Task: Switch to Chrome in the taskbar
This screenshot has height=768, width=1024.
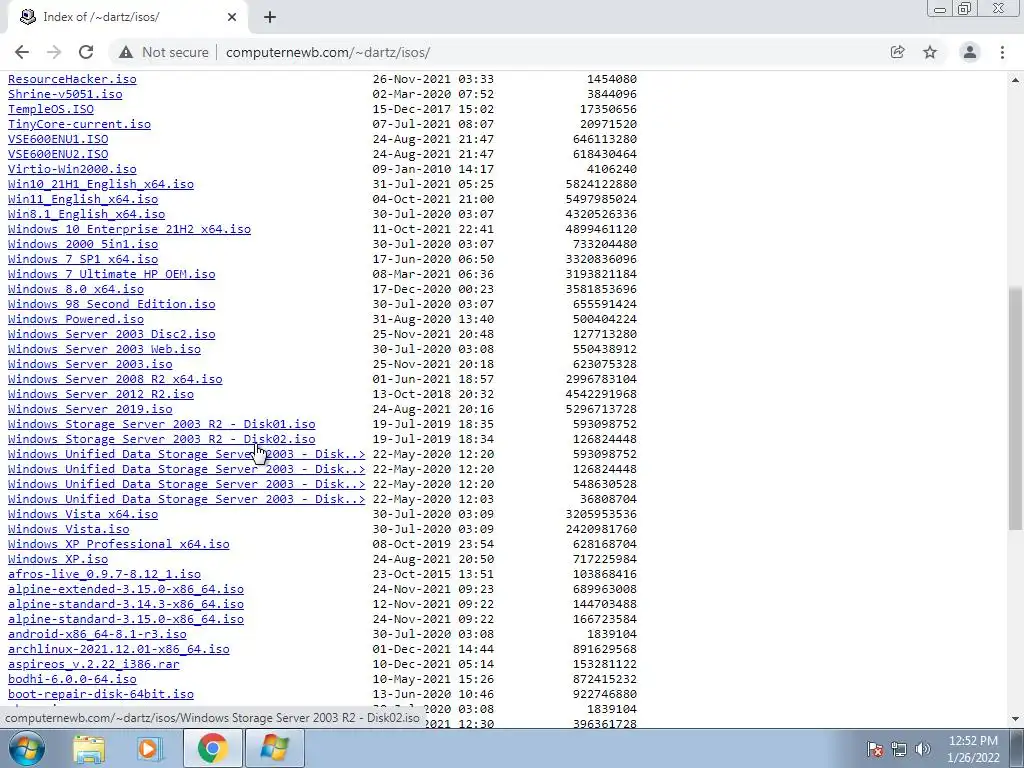Action: click(x=212, y=748)
